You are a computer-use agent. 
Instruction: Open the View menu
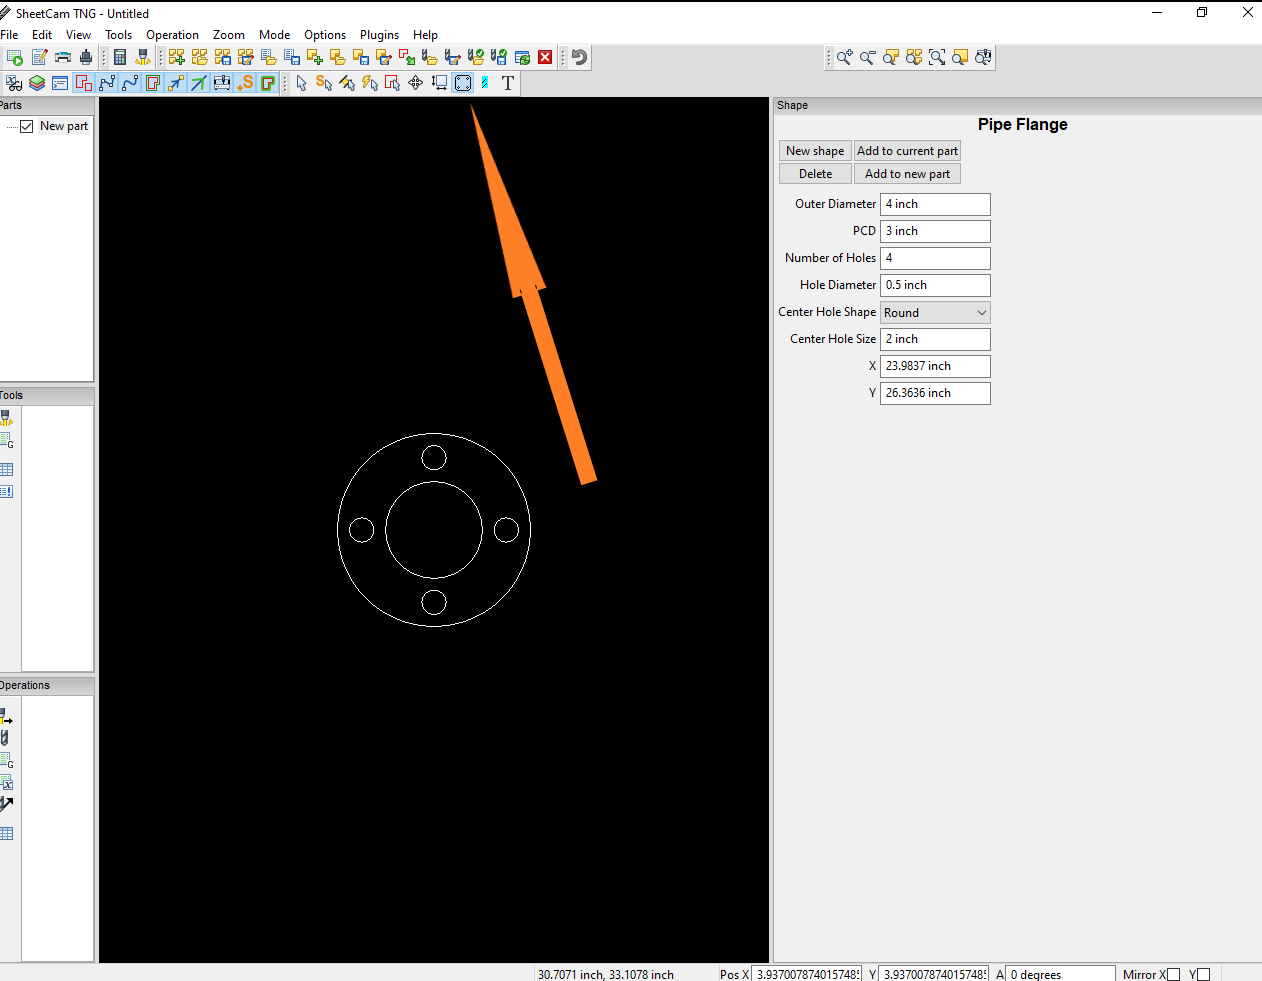click(78, 34)
